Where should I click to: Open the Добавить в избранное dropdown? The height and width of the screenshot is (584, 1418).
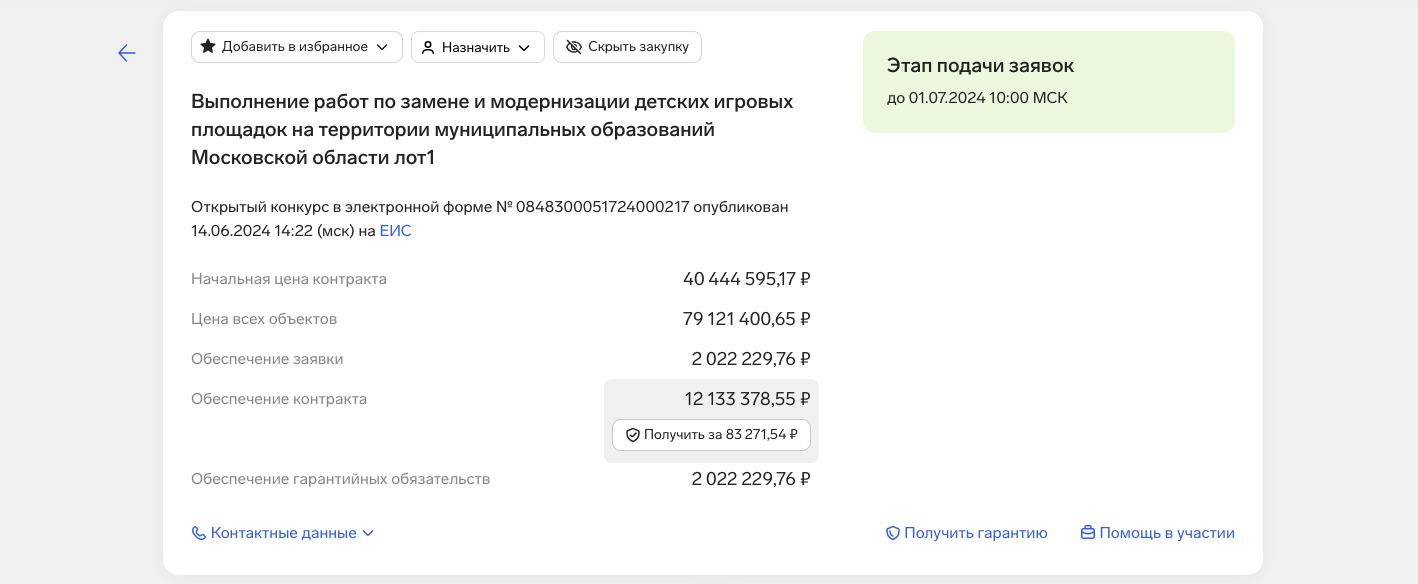(x=381, y=47)
